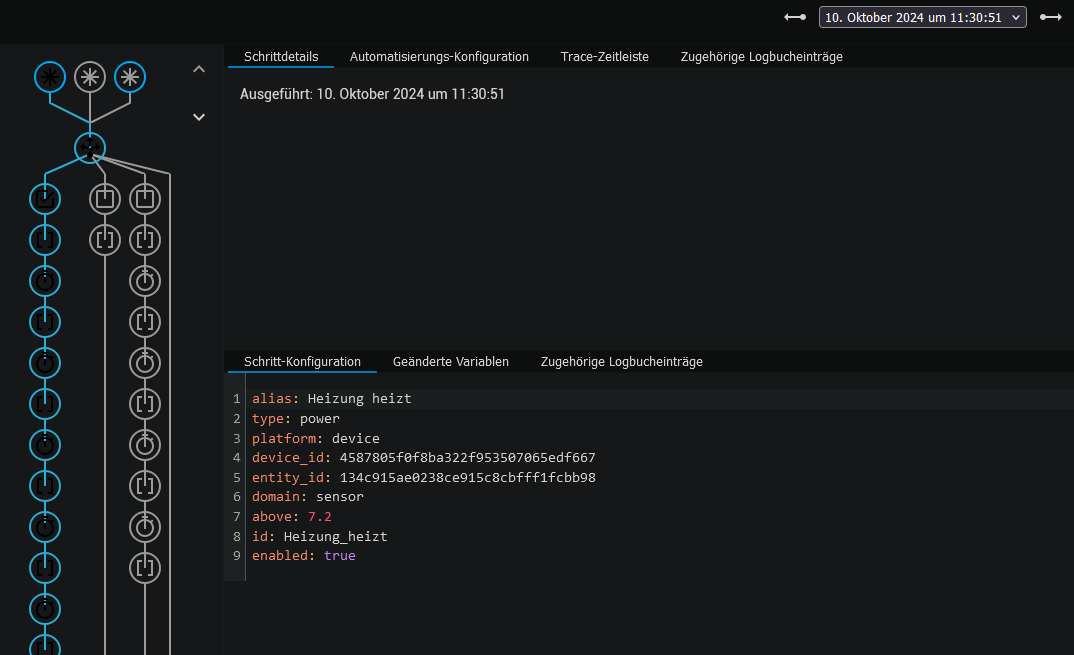Screen dimensions: 1074x655
Task: Switch to the Schrittdetails tab
Action: click(x=281, y=57)
